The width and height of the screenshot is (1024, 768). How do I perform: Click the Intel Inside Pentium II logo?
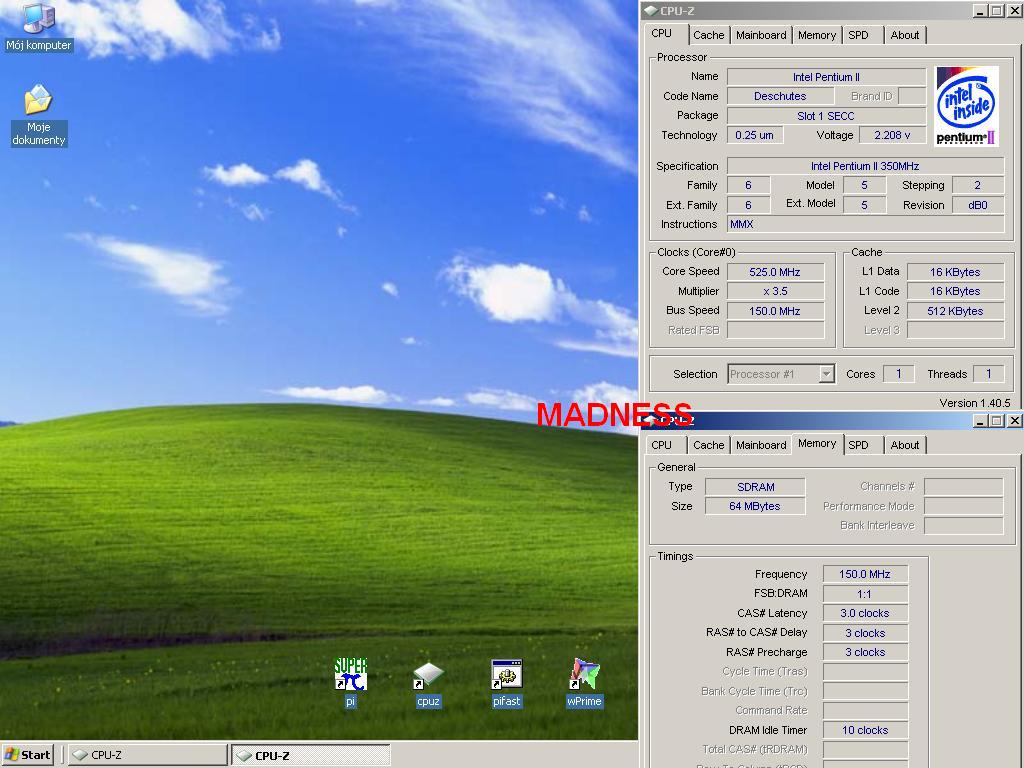[967, 106]
